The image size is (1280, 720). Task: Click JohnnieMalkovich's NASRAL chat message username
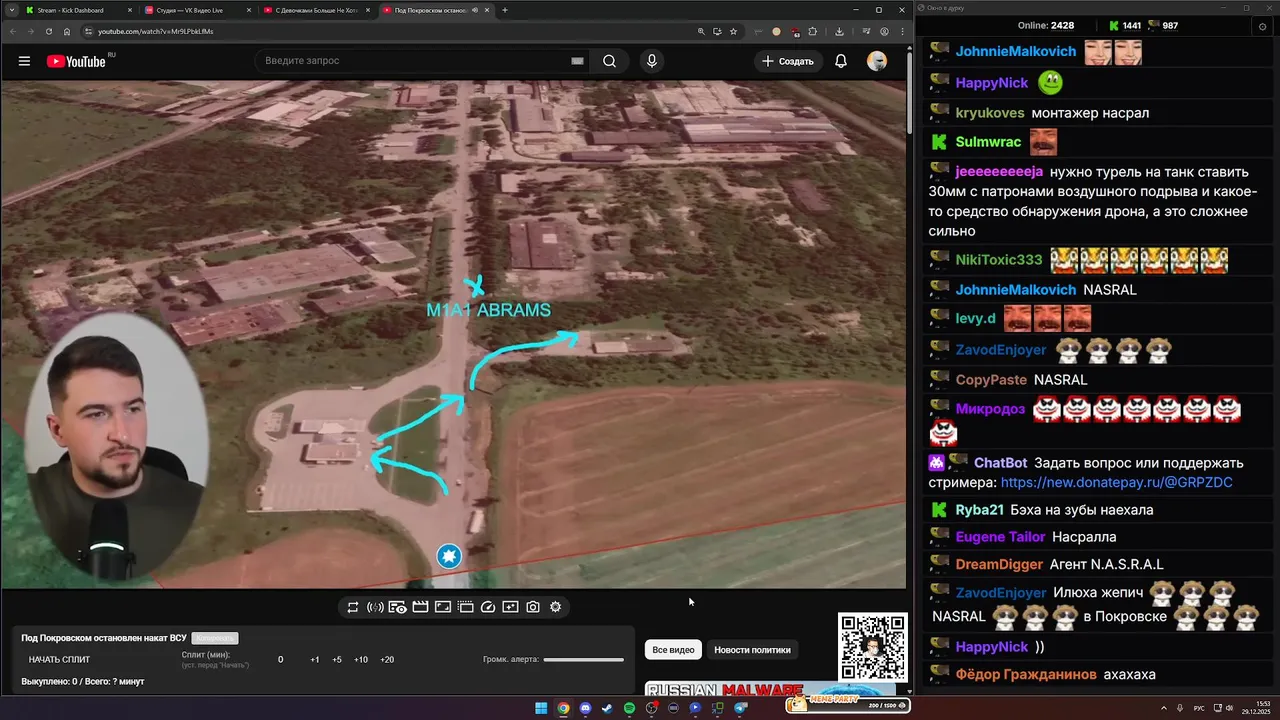[1015, 289]
